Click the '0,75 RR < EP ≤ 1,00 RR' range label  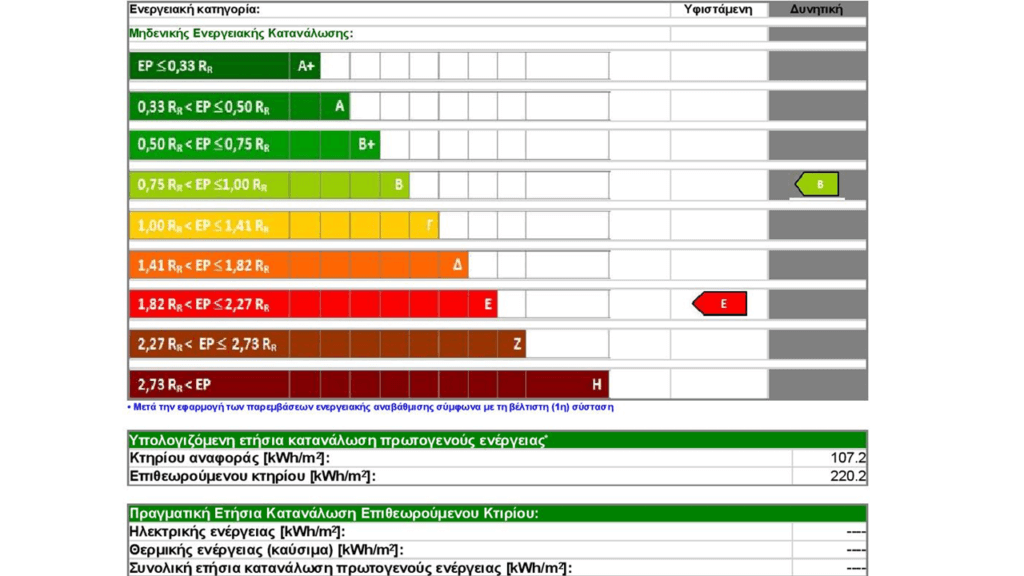click(x=202, y=185)
